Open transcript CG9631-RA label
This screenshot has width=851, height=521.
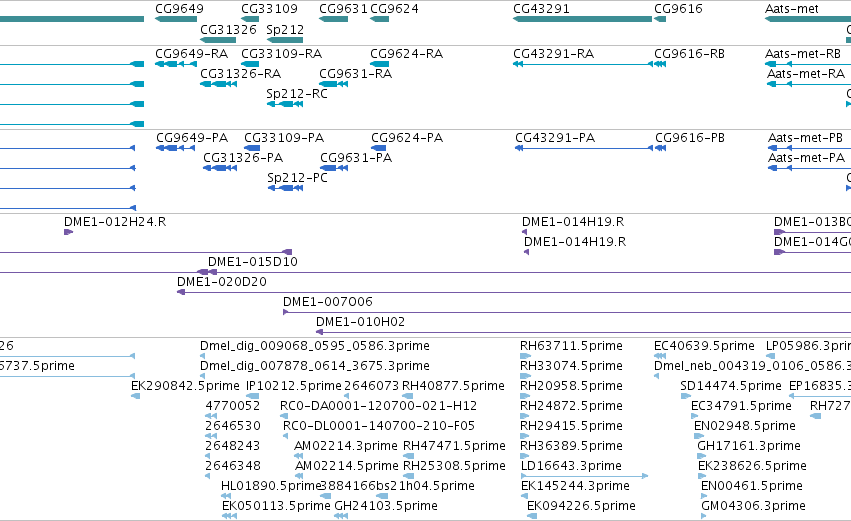click(x=355, y=74)
